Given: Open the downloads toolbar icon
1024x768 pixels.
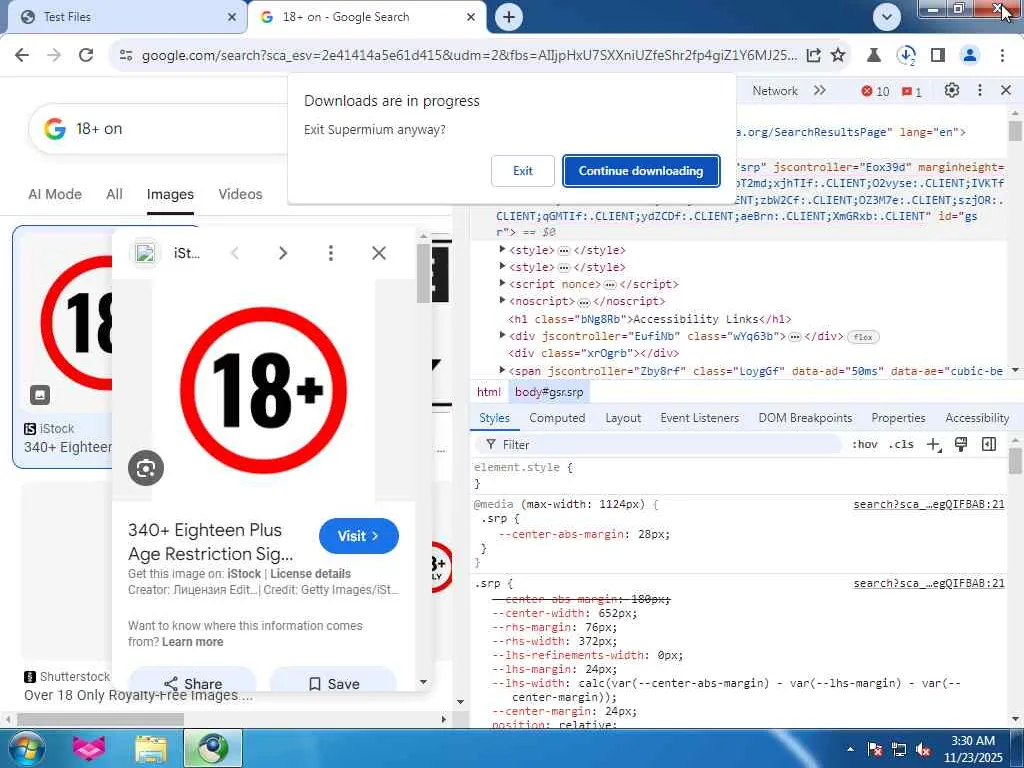Looking at the screenshot, I should coord(906,56).
